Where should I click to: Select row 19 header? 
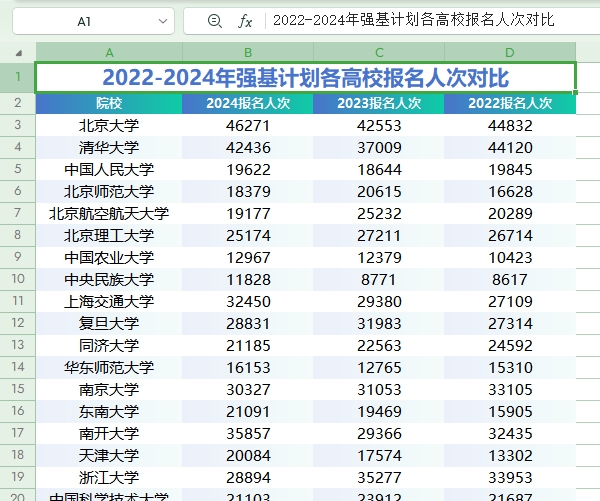pos(18,477)
